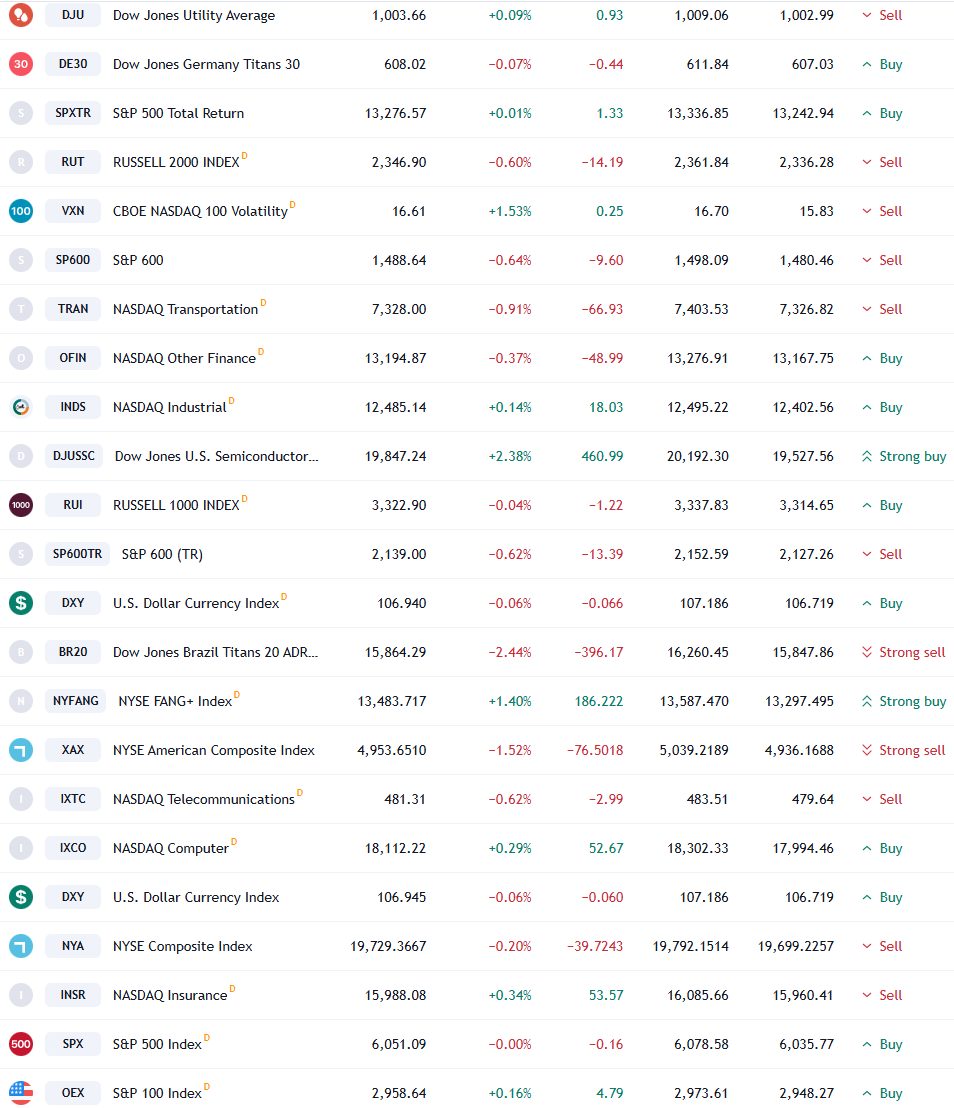Click the DJU Dow Jones Utility logo icon

pos(20,15)
